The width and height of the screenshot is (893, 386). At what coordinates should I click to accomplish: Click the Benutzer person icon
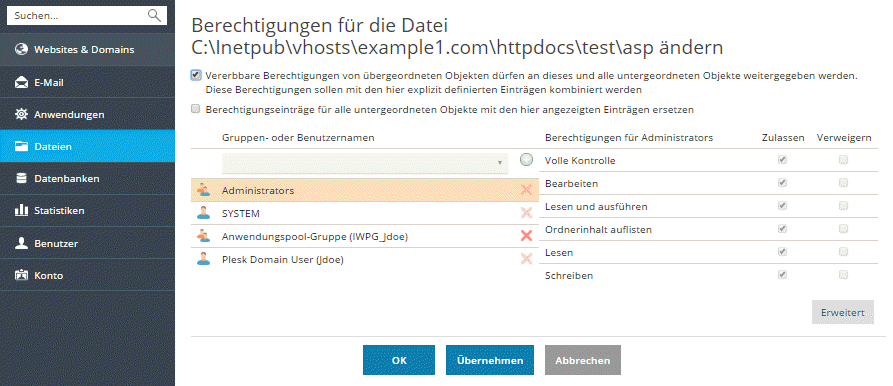[x=21, y=243]
